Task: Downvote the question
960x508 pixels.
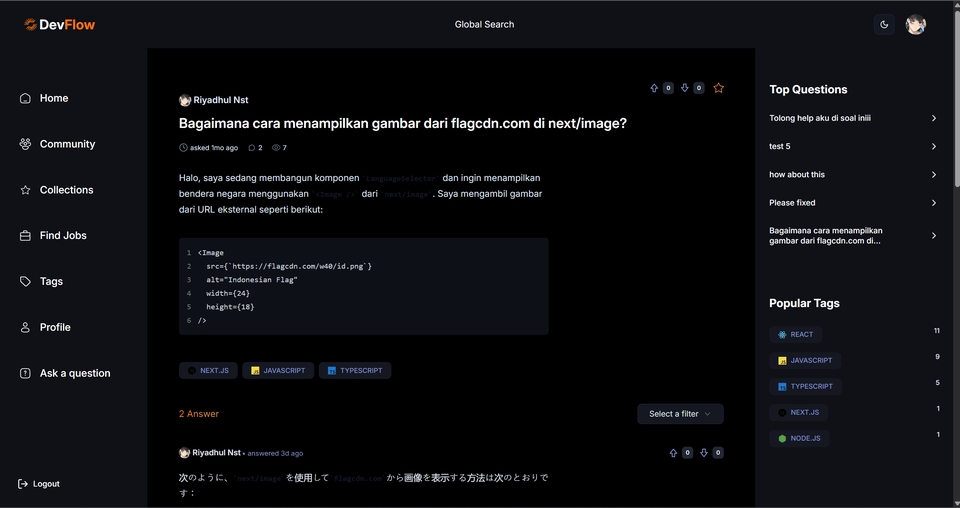Action: click(x=684, y=88)
